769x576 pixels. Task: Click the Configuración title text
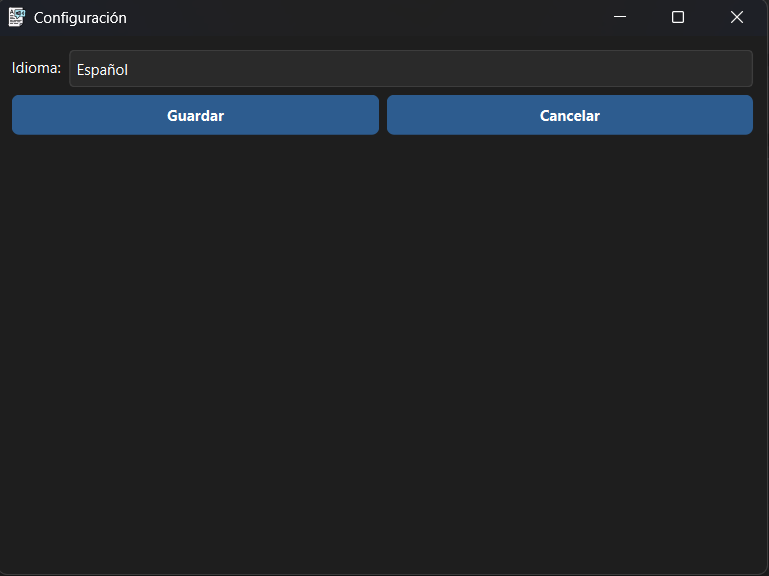[80, 18]
